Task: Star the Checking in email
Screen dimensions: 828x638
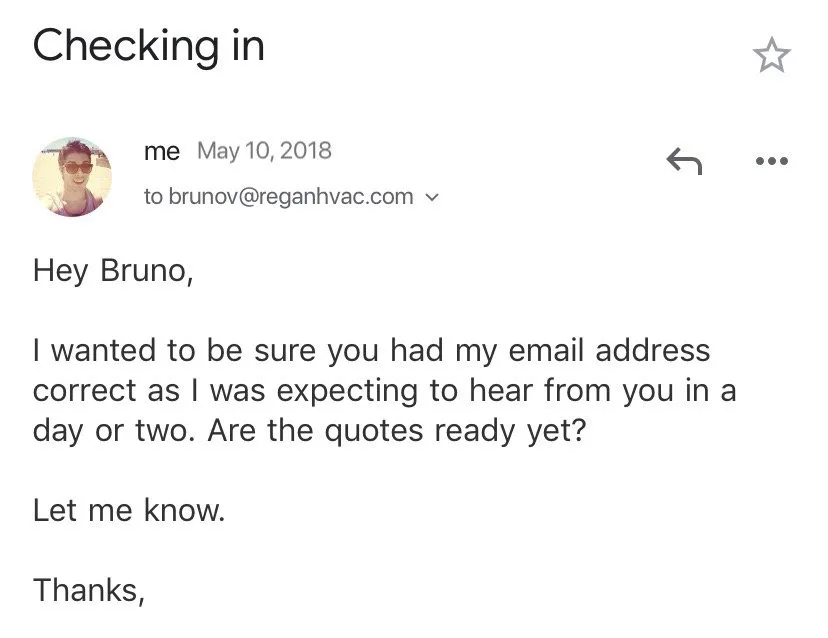Action: pyautogui.click(x=770, y=56)
